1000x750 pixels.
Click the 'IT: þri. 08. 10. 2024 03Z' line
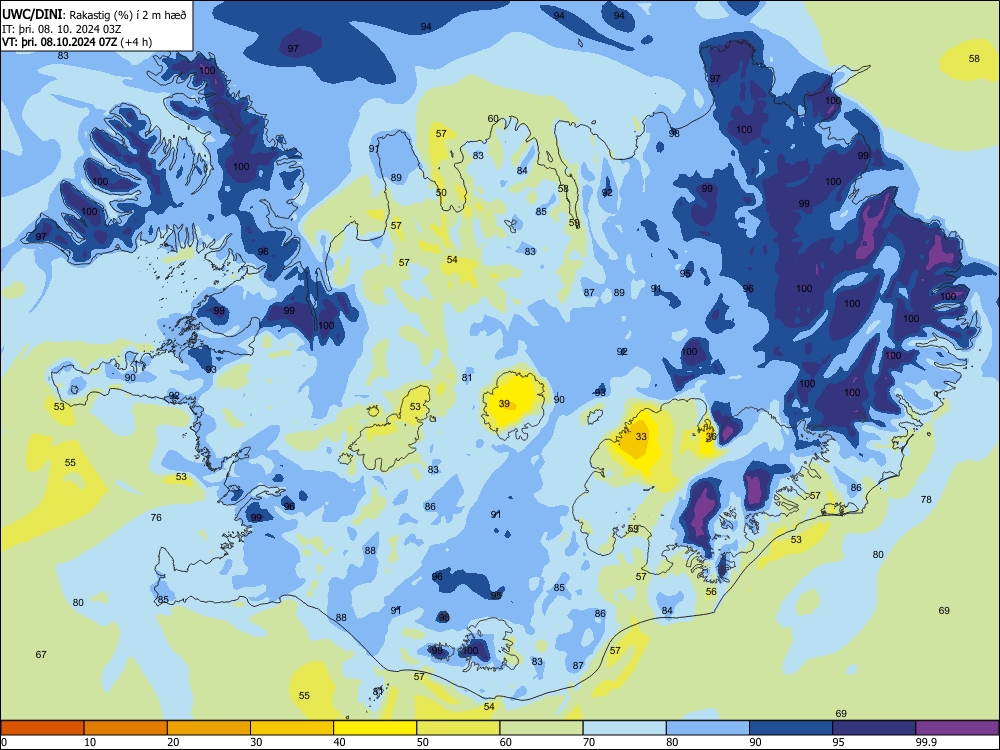[62, 29]
